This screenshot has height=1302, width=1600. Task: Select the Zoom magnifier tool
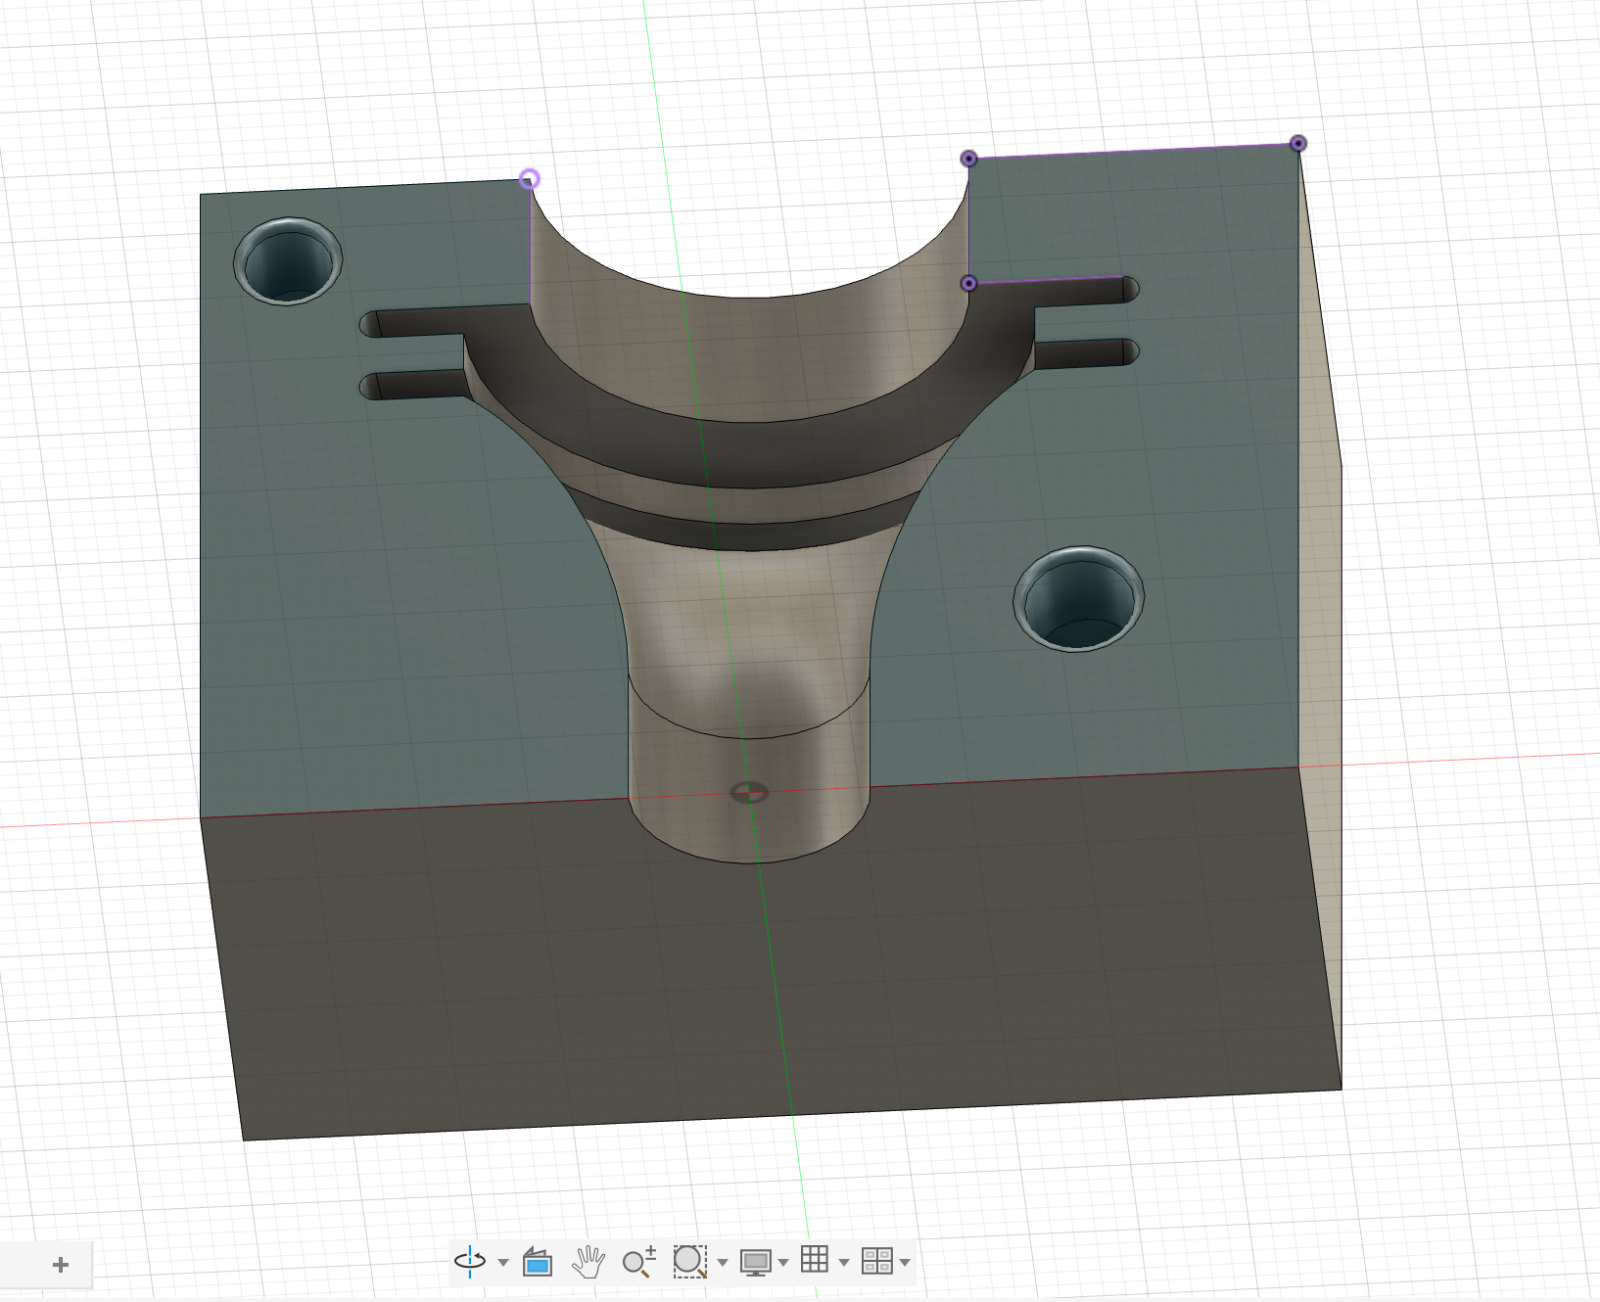[639, 1261]
